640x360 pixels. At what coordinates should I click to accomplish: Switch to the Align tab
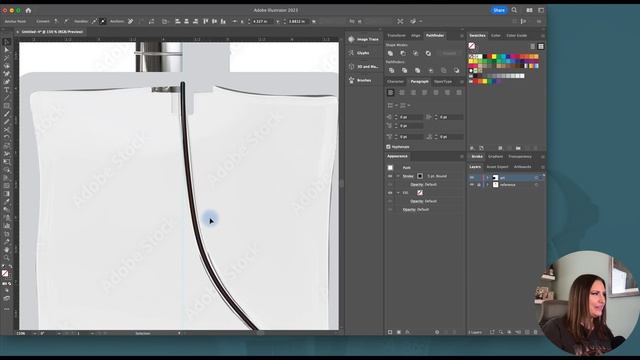(x=416, y=36)
